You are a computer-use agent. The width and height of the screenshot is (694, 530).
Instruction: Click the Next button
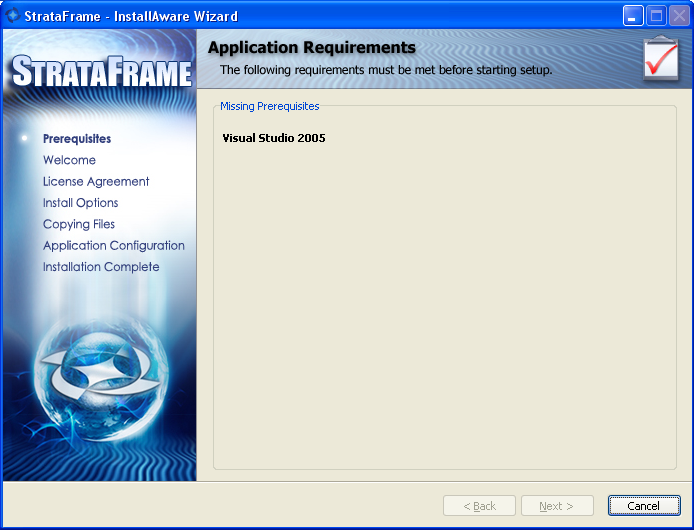[x=557, y=506]
